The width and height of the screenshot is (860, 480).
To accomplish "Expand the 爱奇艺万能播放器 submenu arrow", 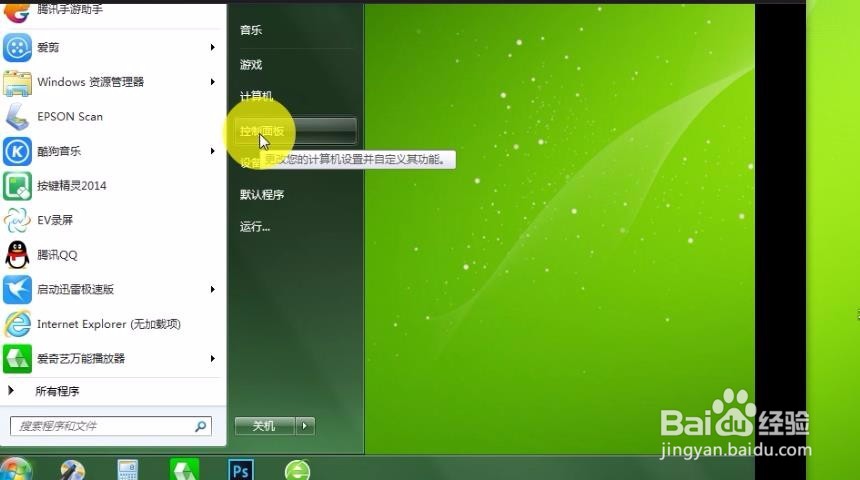I will point(212,359).
